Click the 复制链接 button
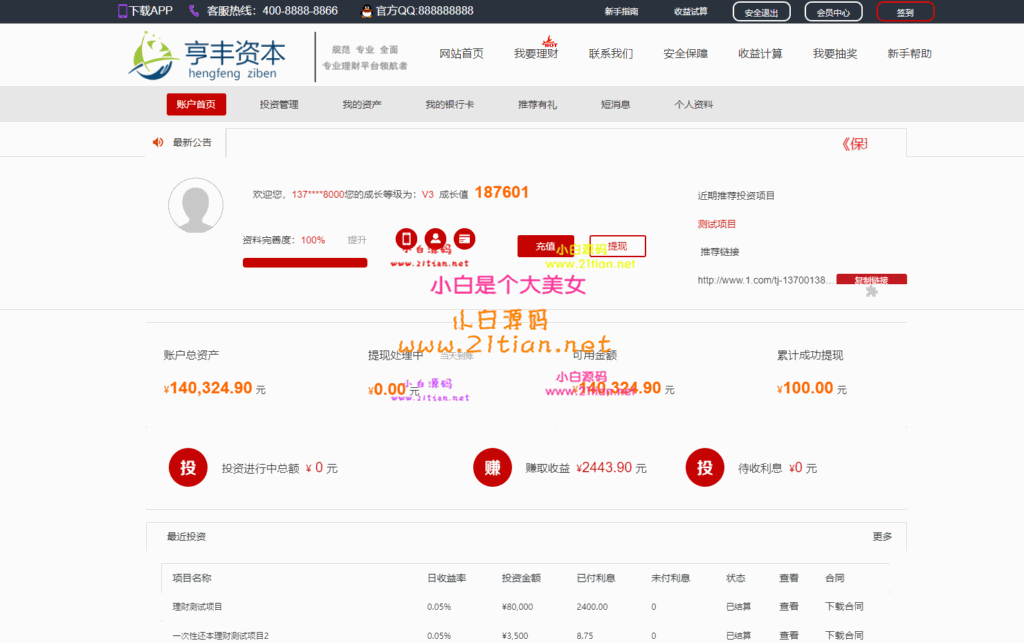This screenshot has height=643, width=1024. (871, 279)
